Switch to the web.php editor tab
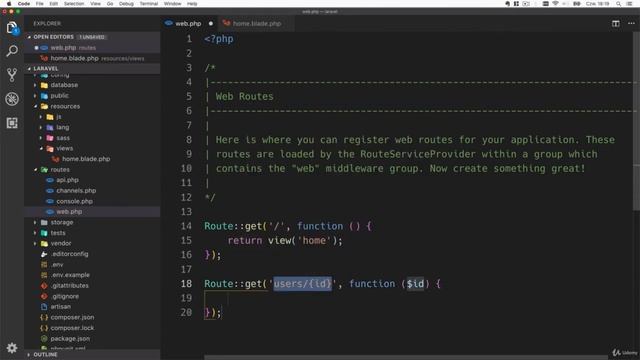This screenshot has height=360, width=640. (x=188, y=24)
